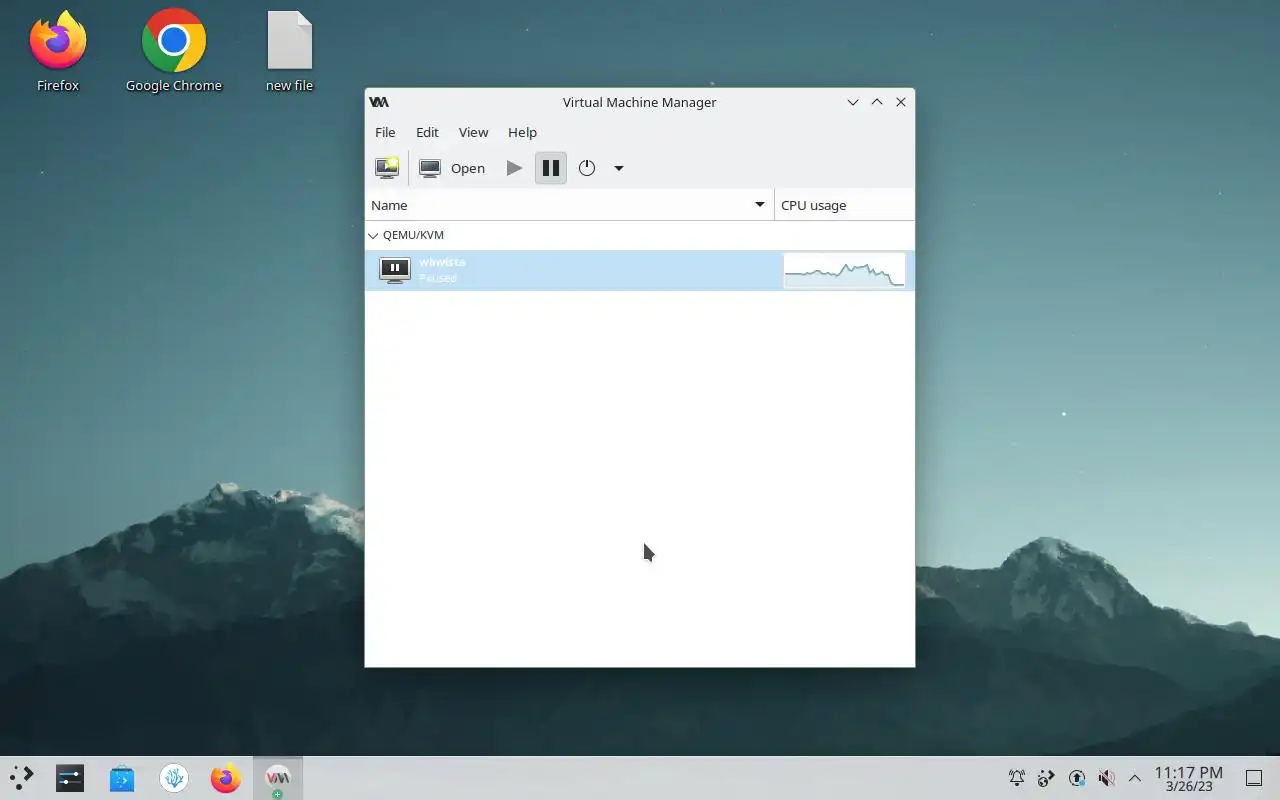Viewport: 1280px width, 800px height.
Task: Click the Virtual Machine Manager title icon
Action: pyautogui.click(x=379, y=102)
